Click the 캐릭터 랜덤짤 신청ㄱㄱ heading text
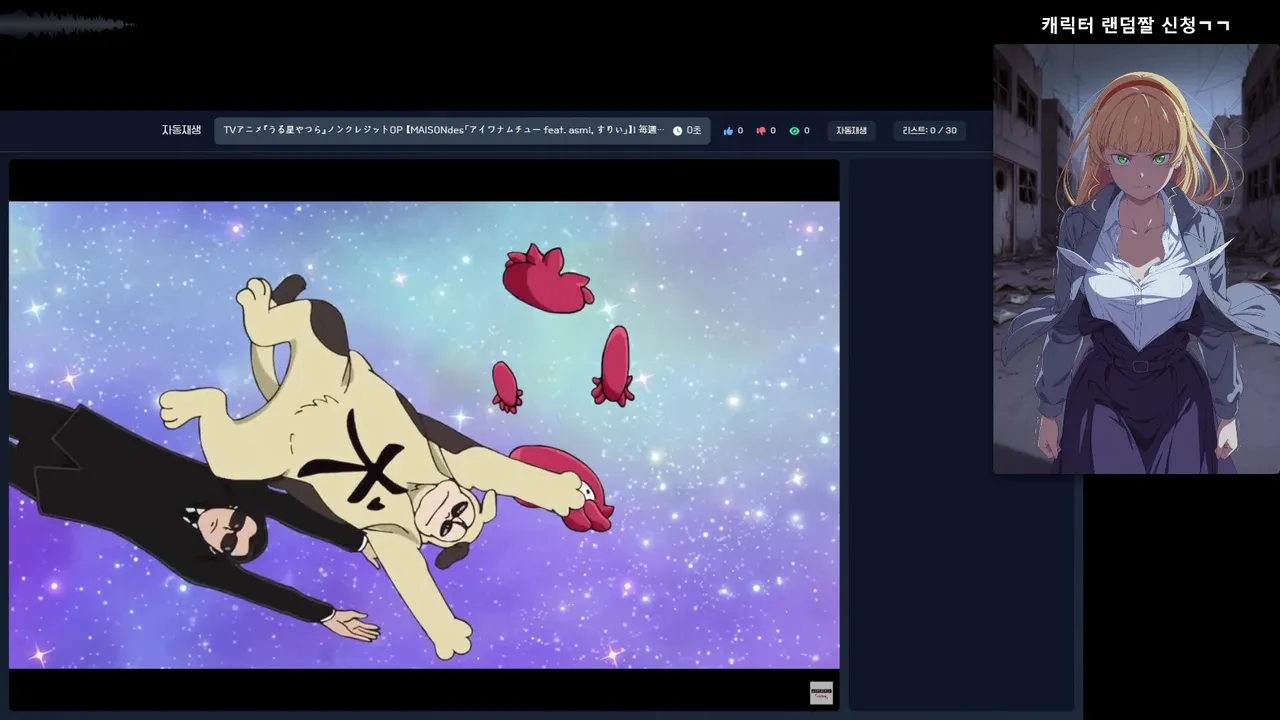Viewport: 1280px width, 720px height. [1135, 25]
